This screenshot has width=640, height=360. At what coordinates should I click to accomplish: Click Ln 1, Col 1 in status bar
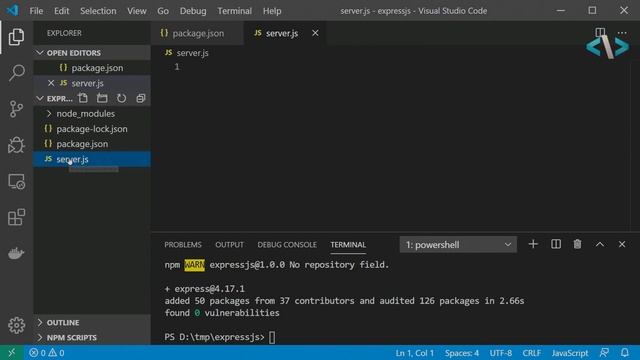coord(415,353)
